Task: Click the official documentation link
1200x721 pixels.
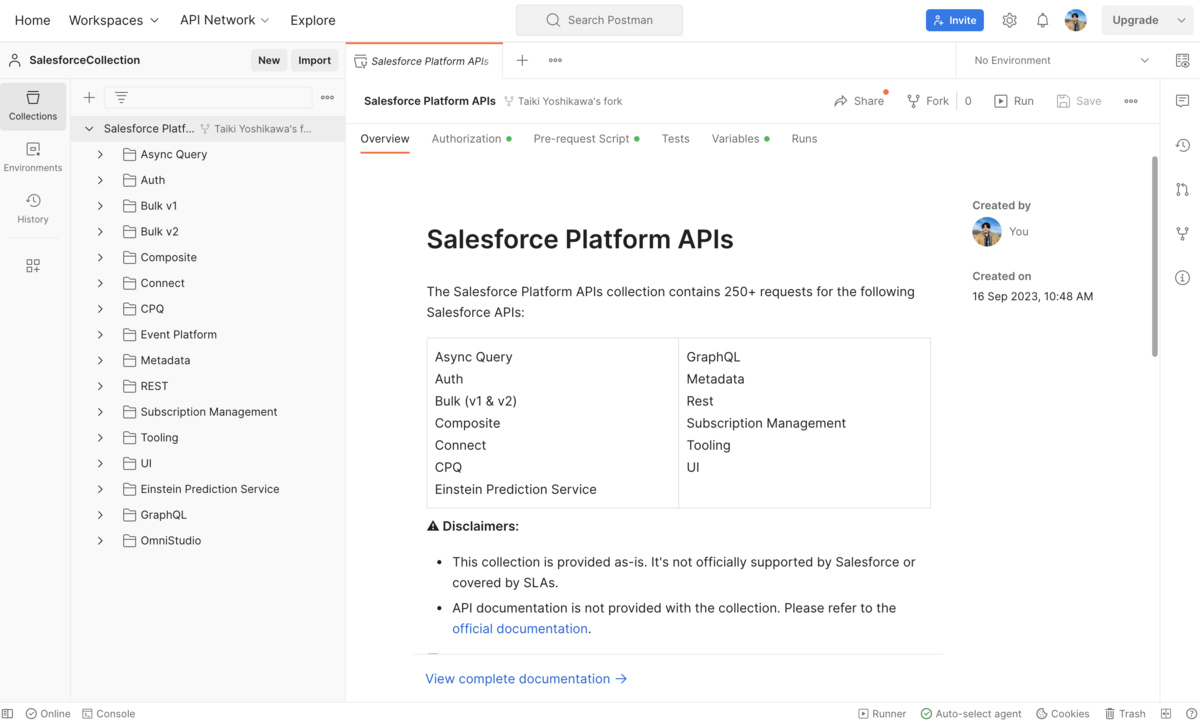Action: tap(519, 628)
